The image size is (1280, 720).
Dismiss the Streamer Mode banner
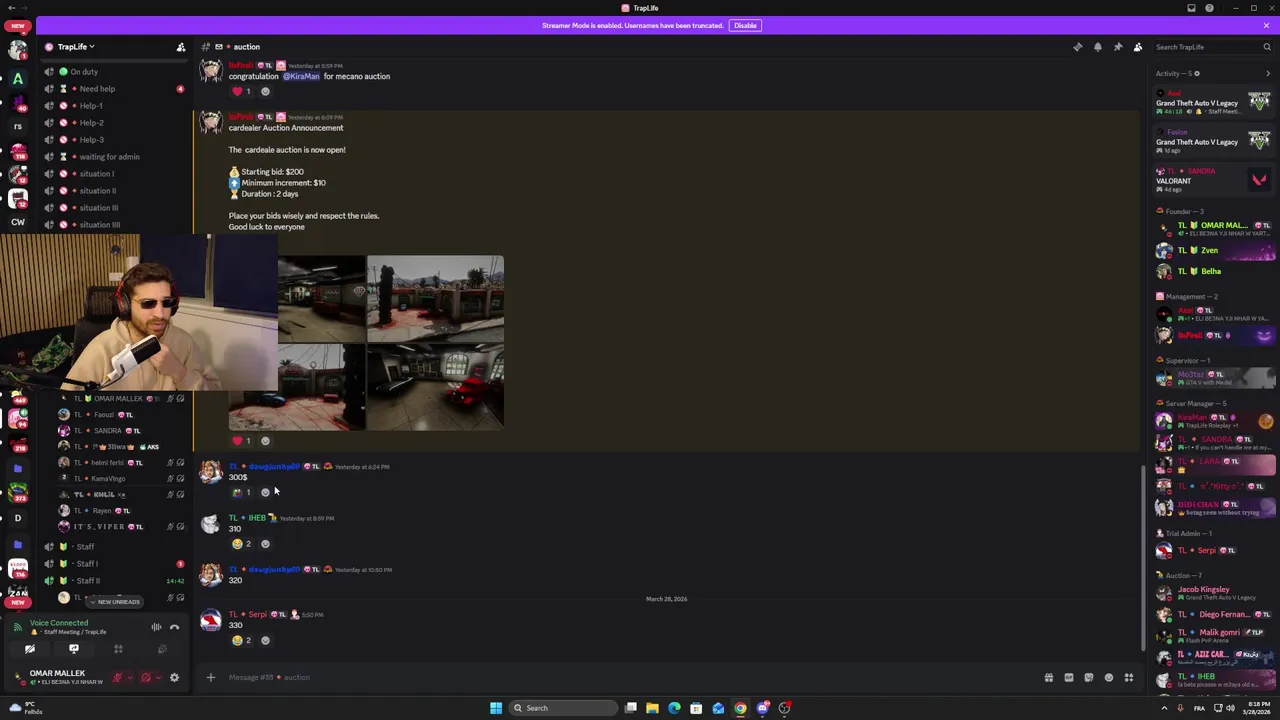1266,25
